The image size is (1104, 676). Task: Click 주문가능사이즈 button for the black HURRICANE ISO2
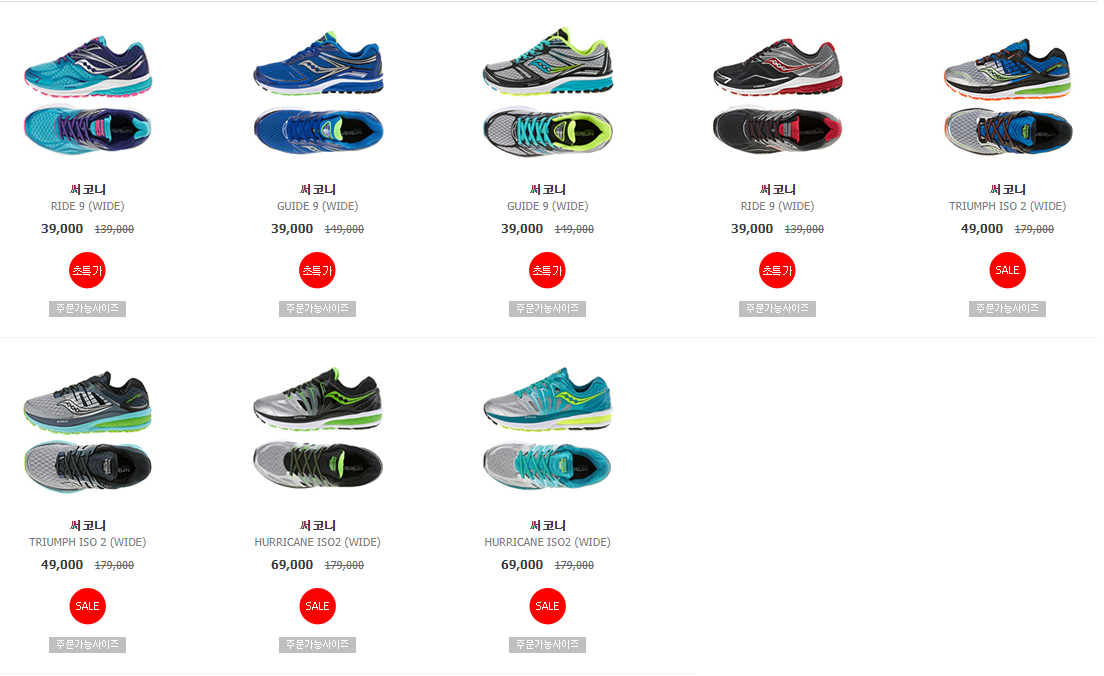317,644
